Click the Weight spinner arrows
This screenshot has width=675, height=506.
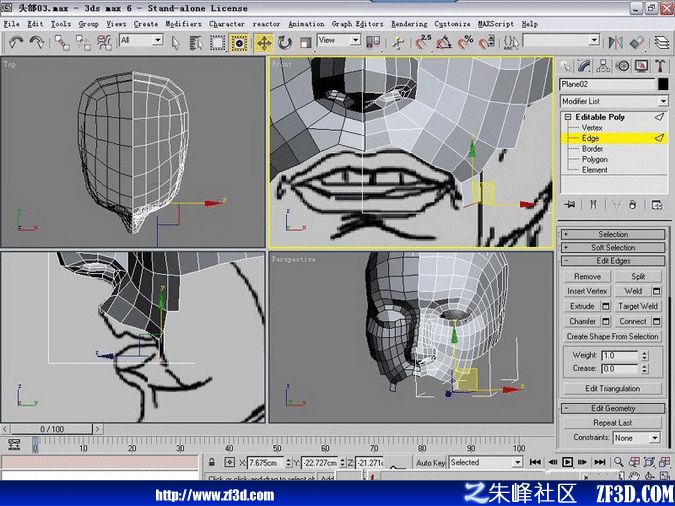pyautogui.click(x=644, y=356)
